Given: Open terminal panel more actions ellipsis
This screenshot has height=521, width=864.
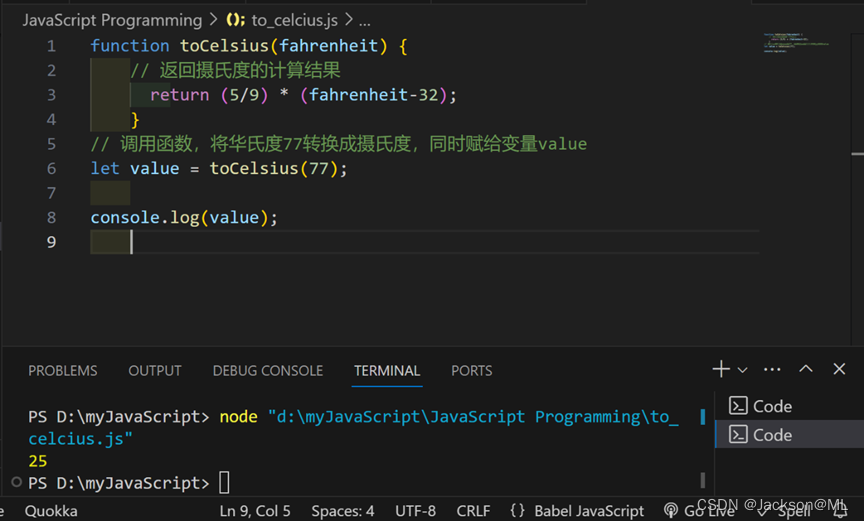Looking at the screenshot, I should (772, 369).
